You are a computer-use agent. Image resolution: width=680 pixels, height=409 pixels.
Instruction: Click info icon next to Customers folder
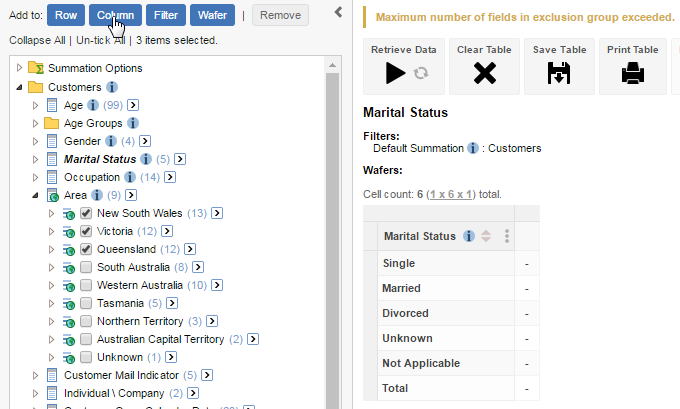coord(112,87)
